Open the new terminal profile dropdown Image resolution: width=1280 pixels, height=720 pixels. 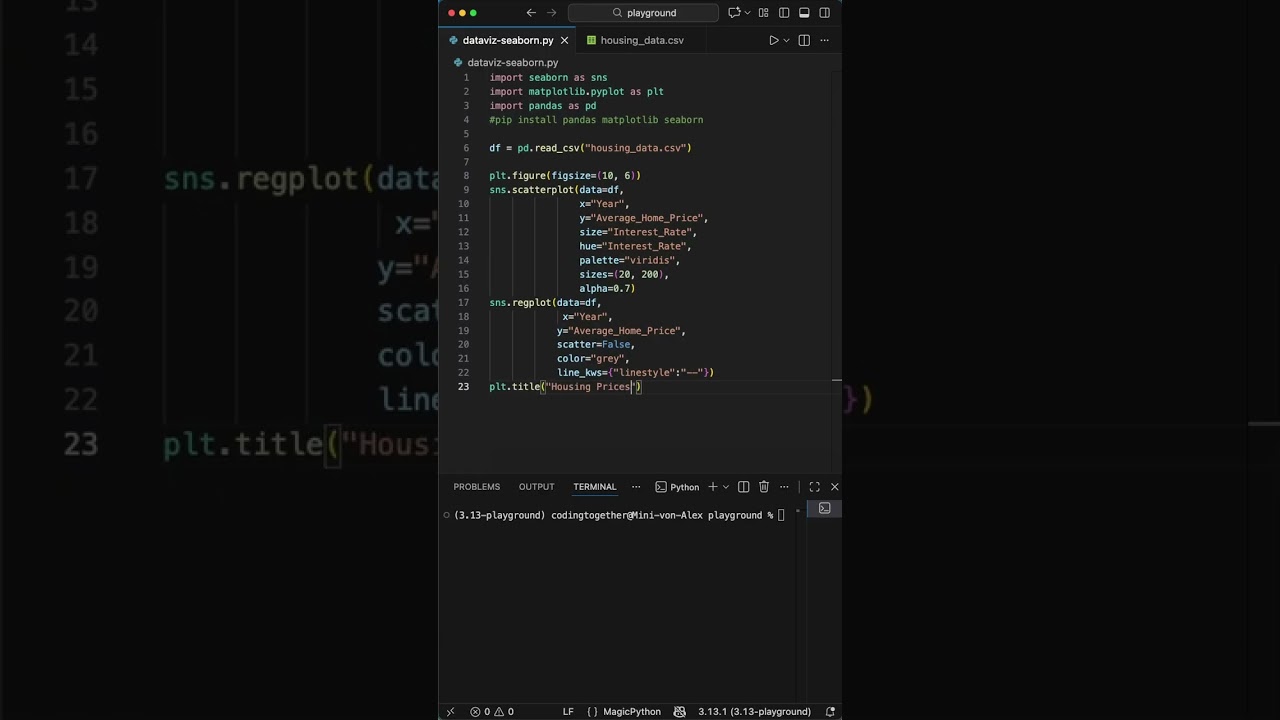click(x=726, y=487)
